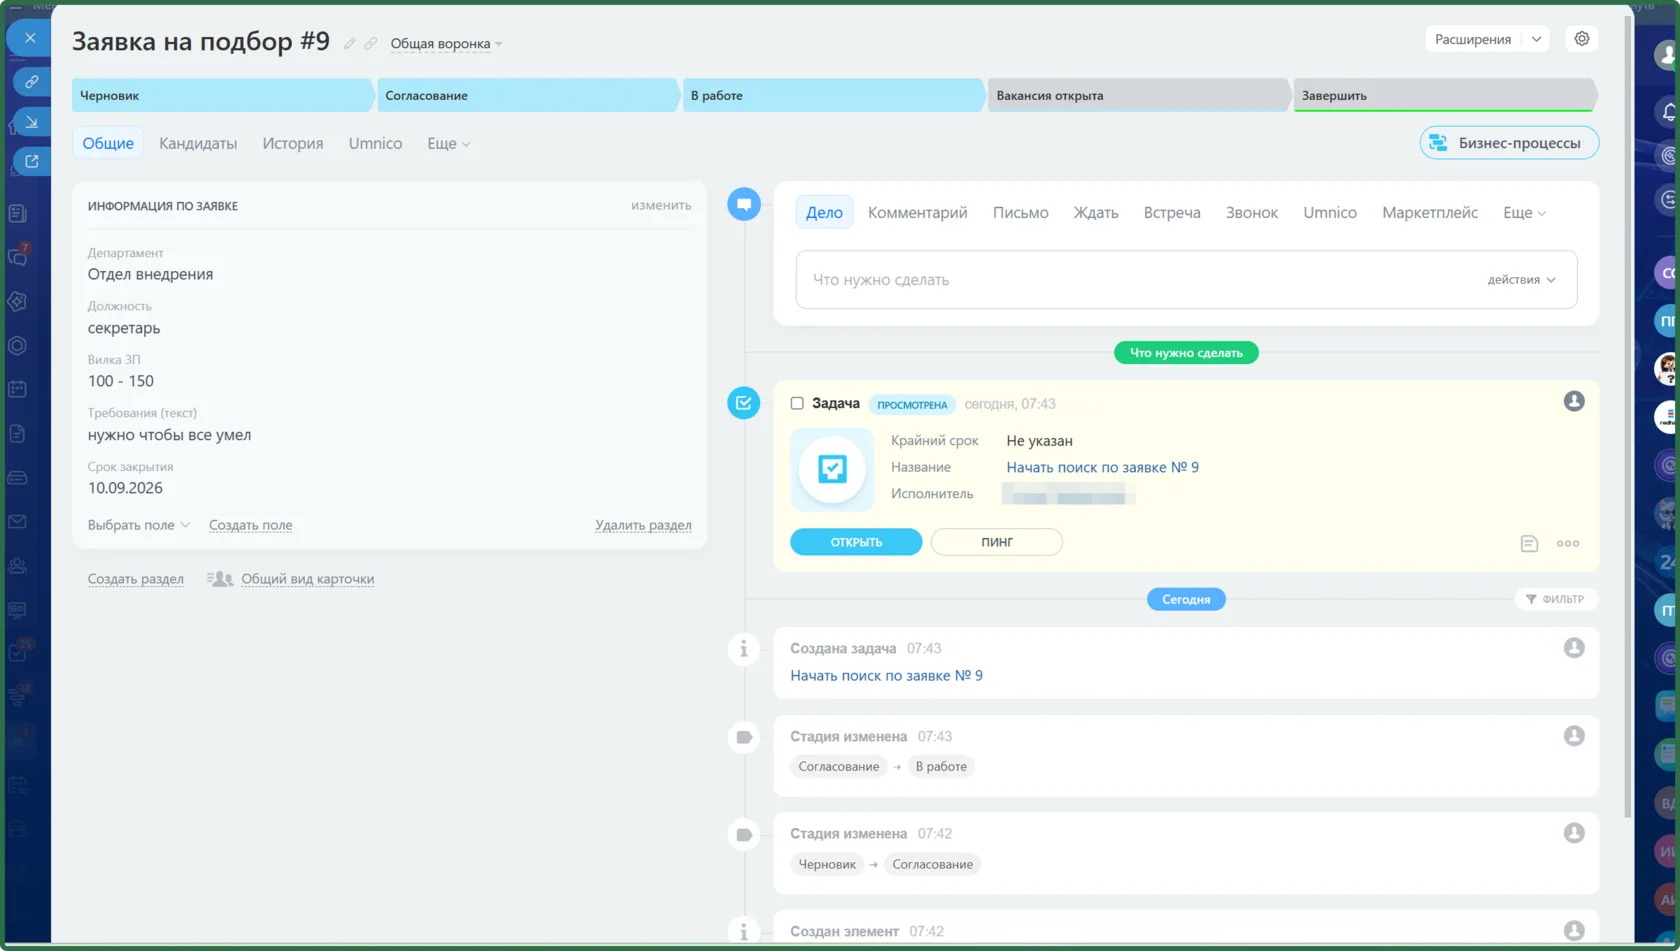Click the note icon on the task card
The height and width of the screenshot is (951, 1680).
[x=1529, y=543]
